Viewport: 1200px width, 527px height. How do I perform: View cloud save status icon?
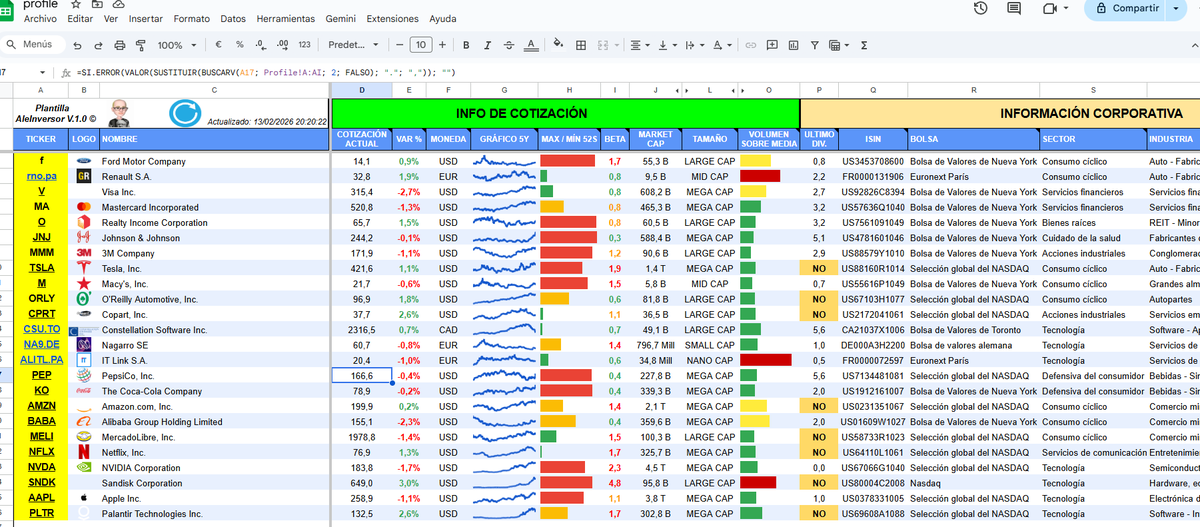[x=119, y=4]
